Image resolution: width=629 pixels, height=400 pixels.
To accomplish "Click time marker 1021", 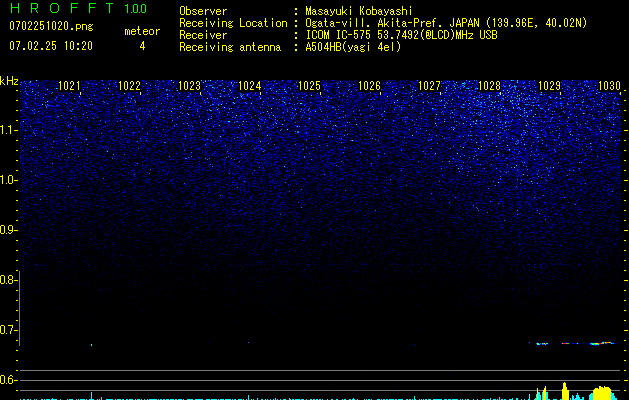I will 69,86.
